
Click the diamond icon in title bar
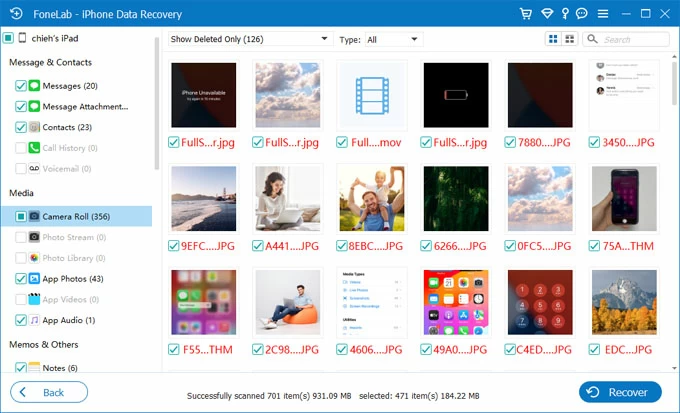(546, 13)
